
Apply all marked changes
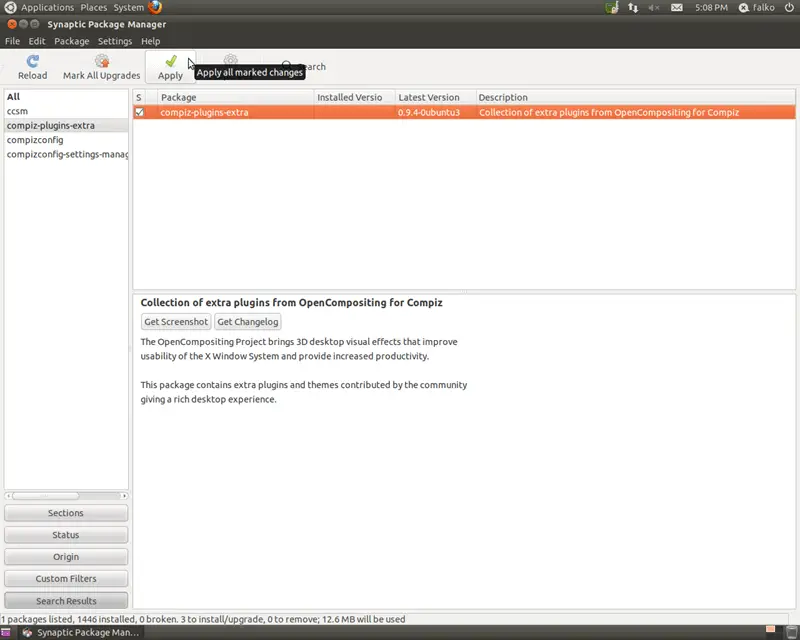coord(170,67)
